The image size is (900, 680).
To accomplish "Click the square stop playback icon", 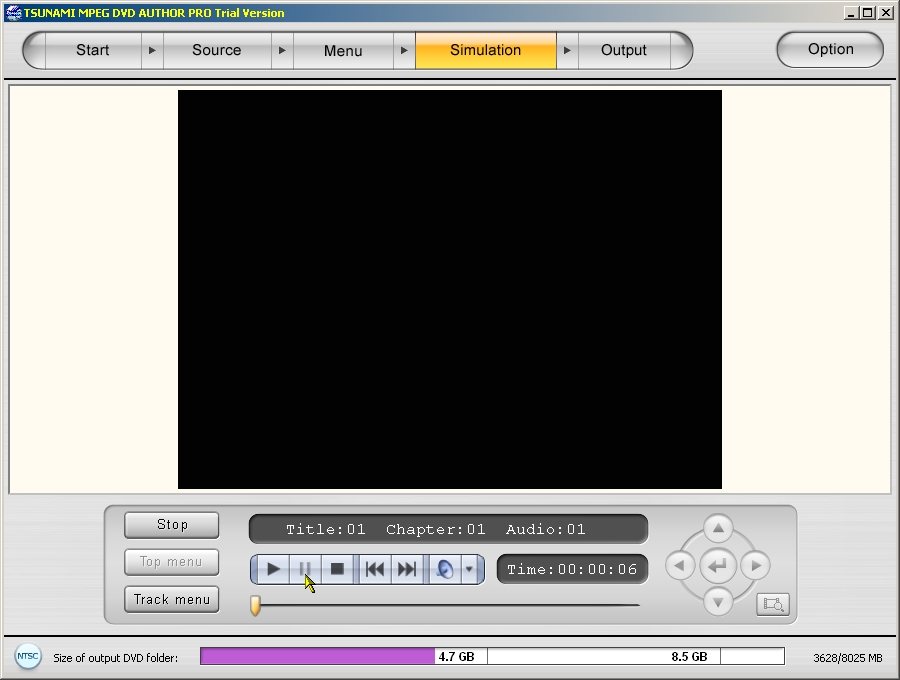I will 337,569.
